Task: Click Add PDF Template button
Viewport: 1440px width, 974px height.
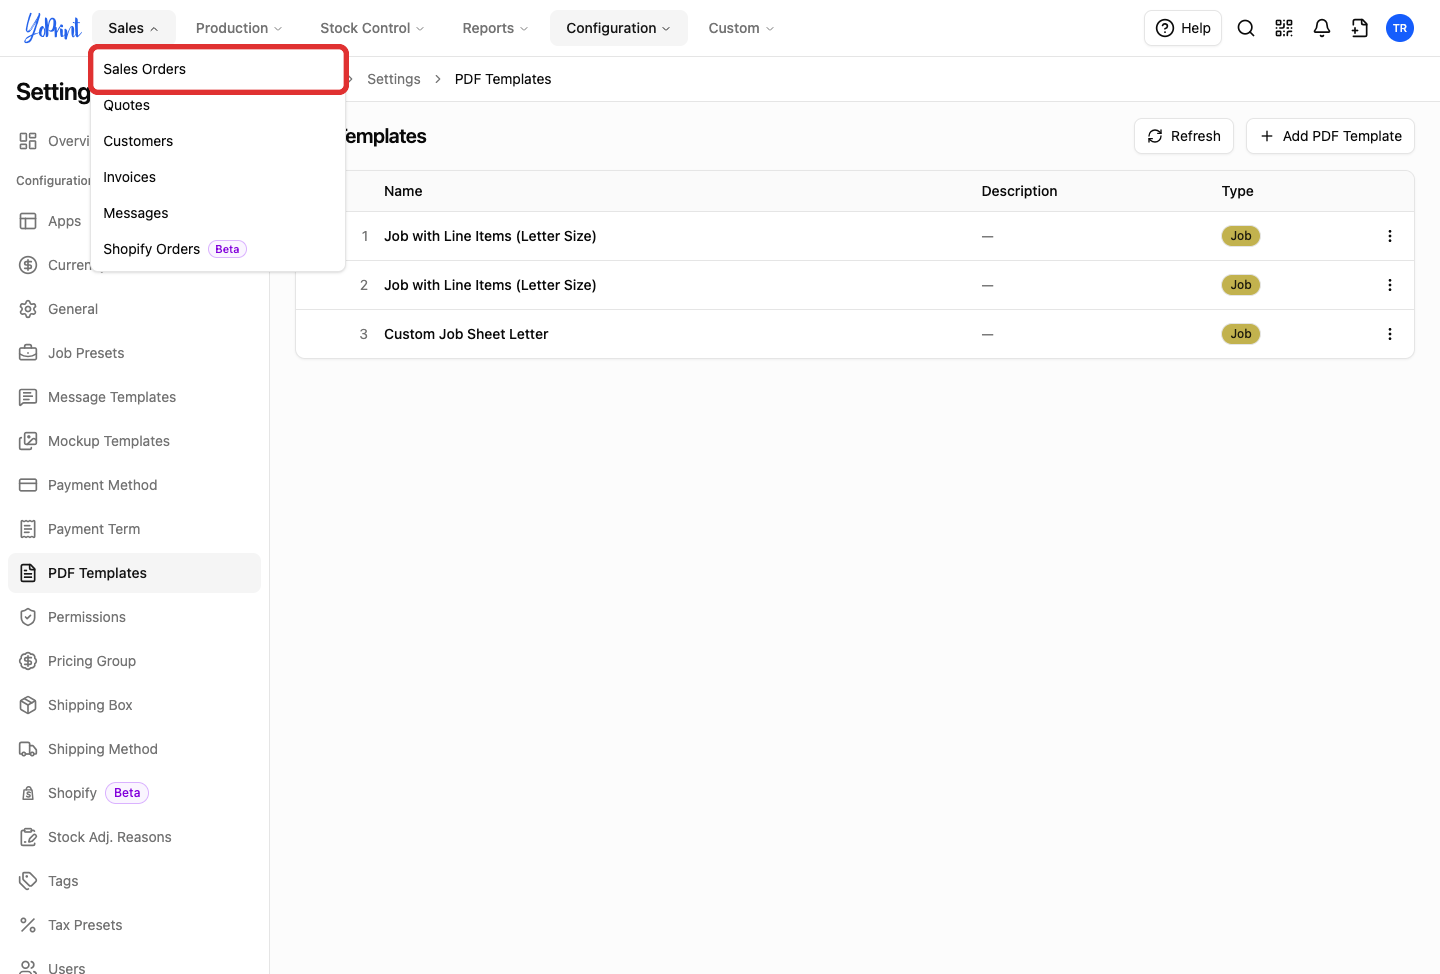Action: pyautogui.click(x=1330, y=136)
